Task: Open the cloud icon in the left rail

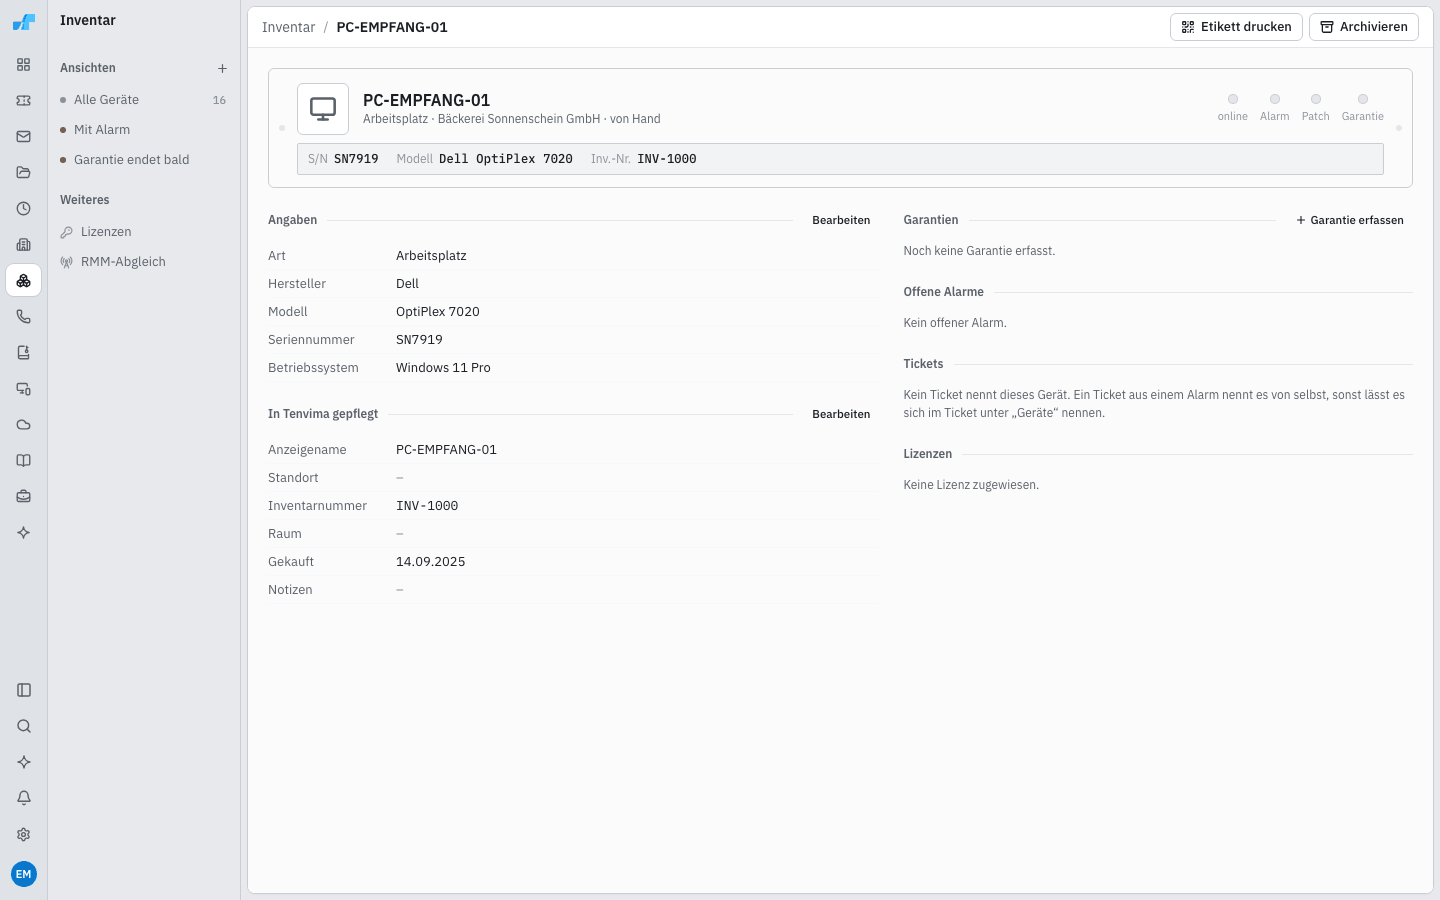Action: point(24,425)
